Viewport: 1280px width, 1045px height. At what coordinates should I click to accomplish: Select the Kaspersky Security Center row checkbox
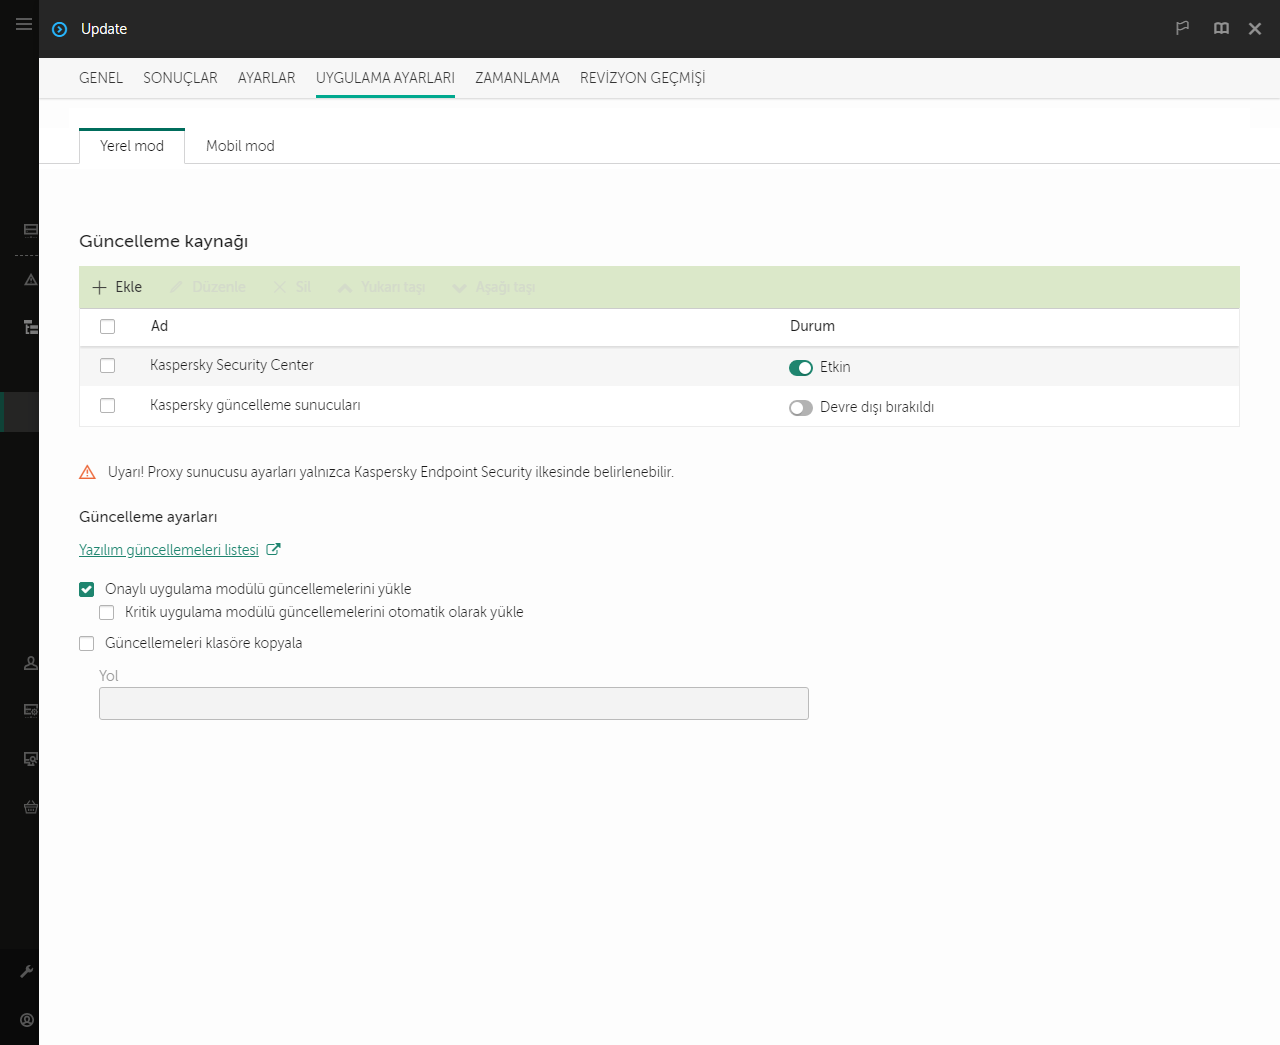click(108, 366)
